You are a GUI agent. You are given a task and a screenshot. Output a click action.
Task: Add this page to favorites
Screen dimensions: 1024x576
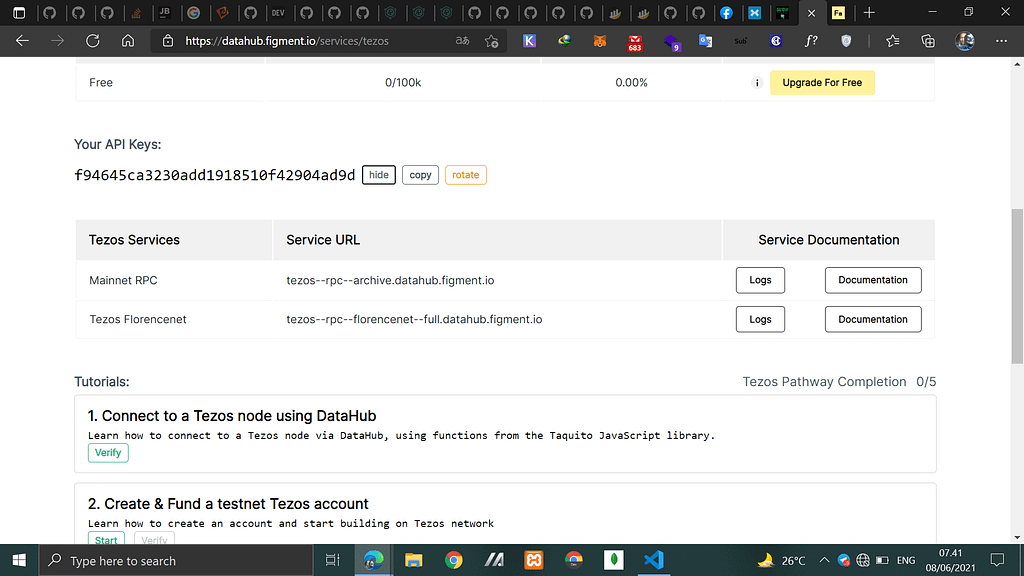tap(492, 40)
